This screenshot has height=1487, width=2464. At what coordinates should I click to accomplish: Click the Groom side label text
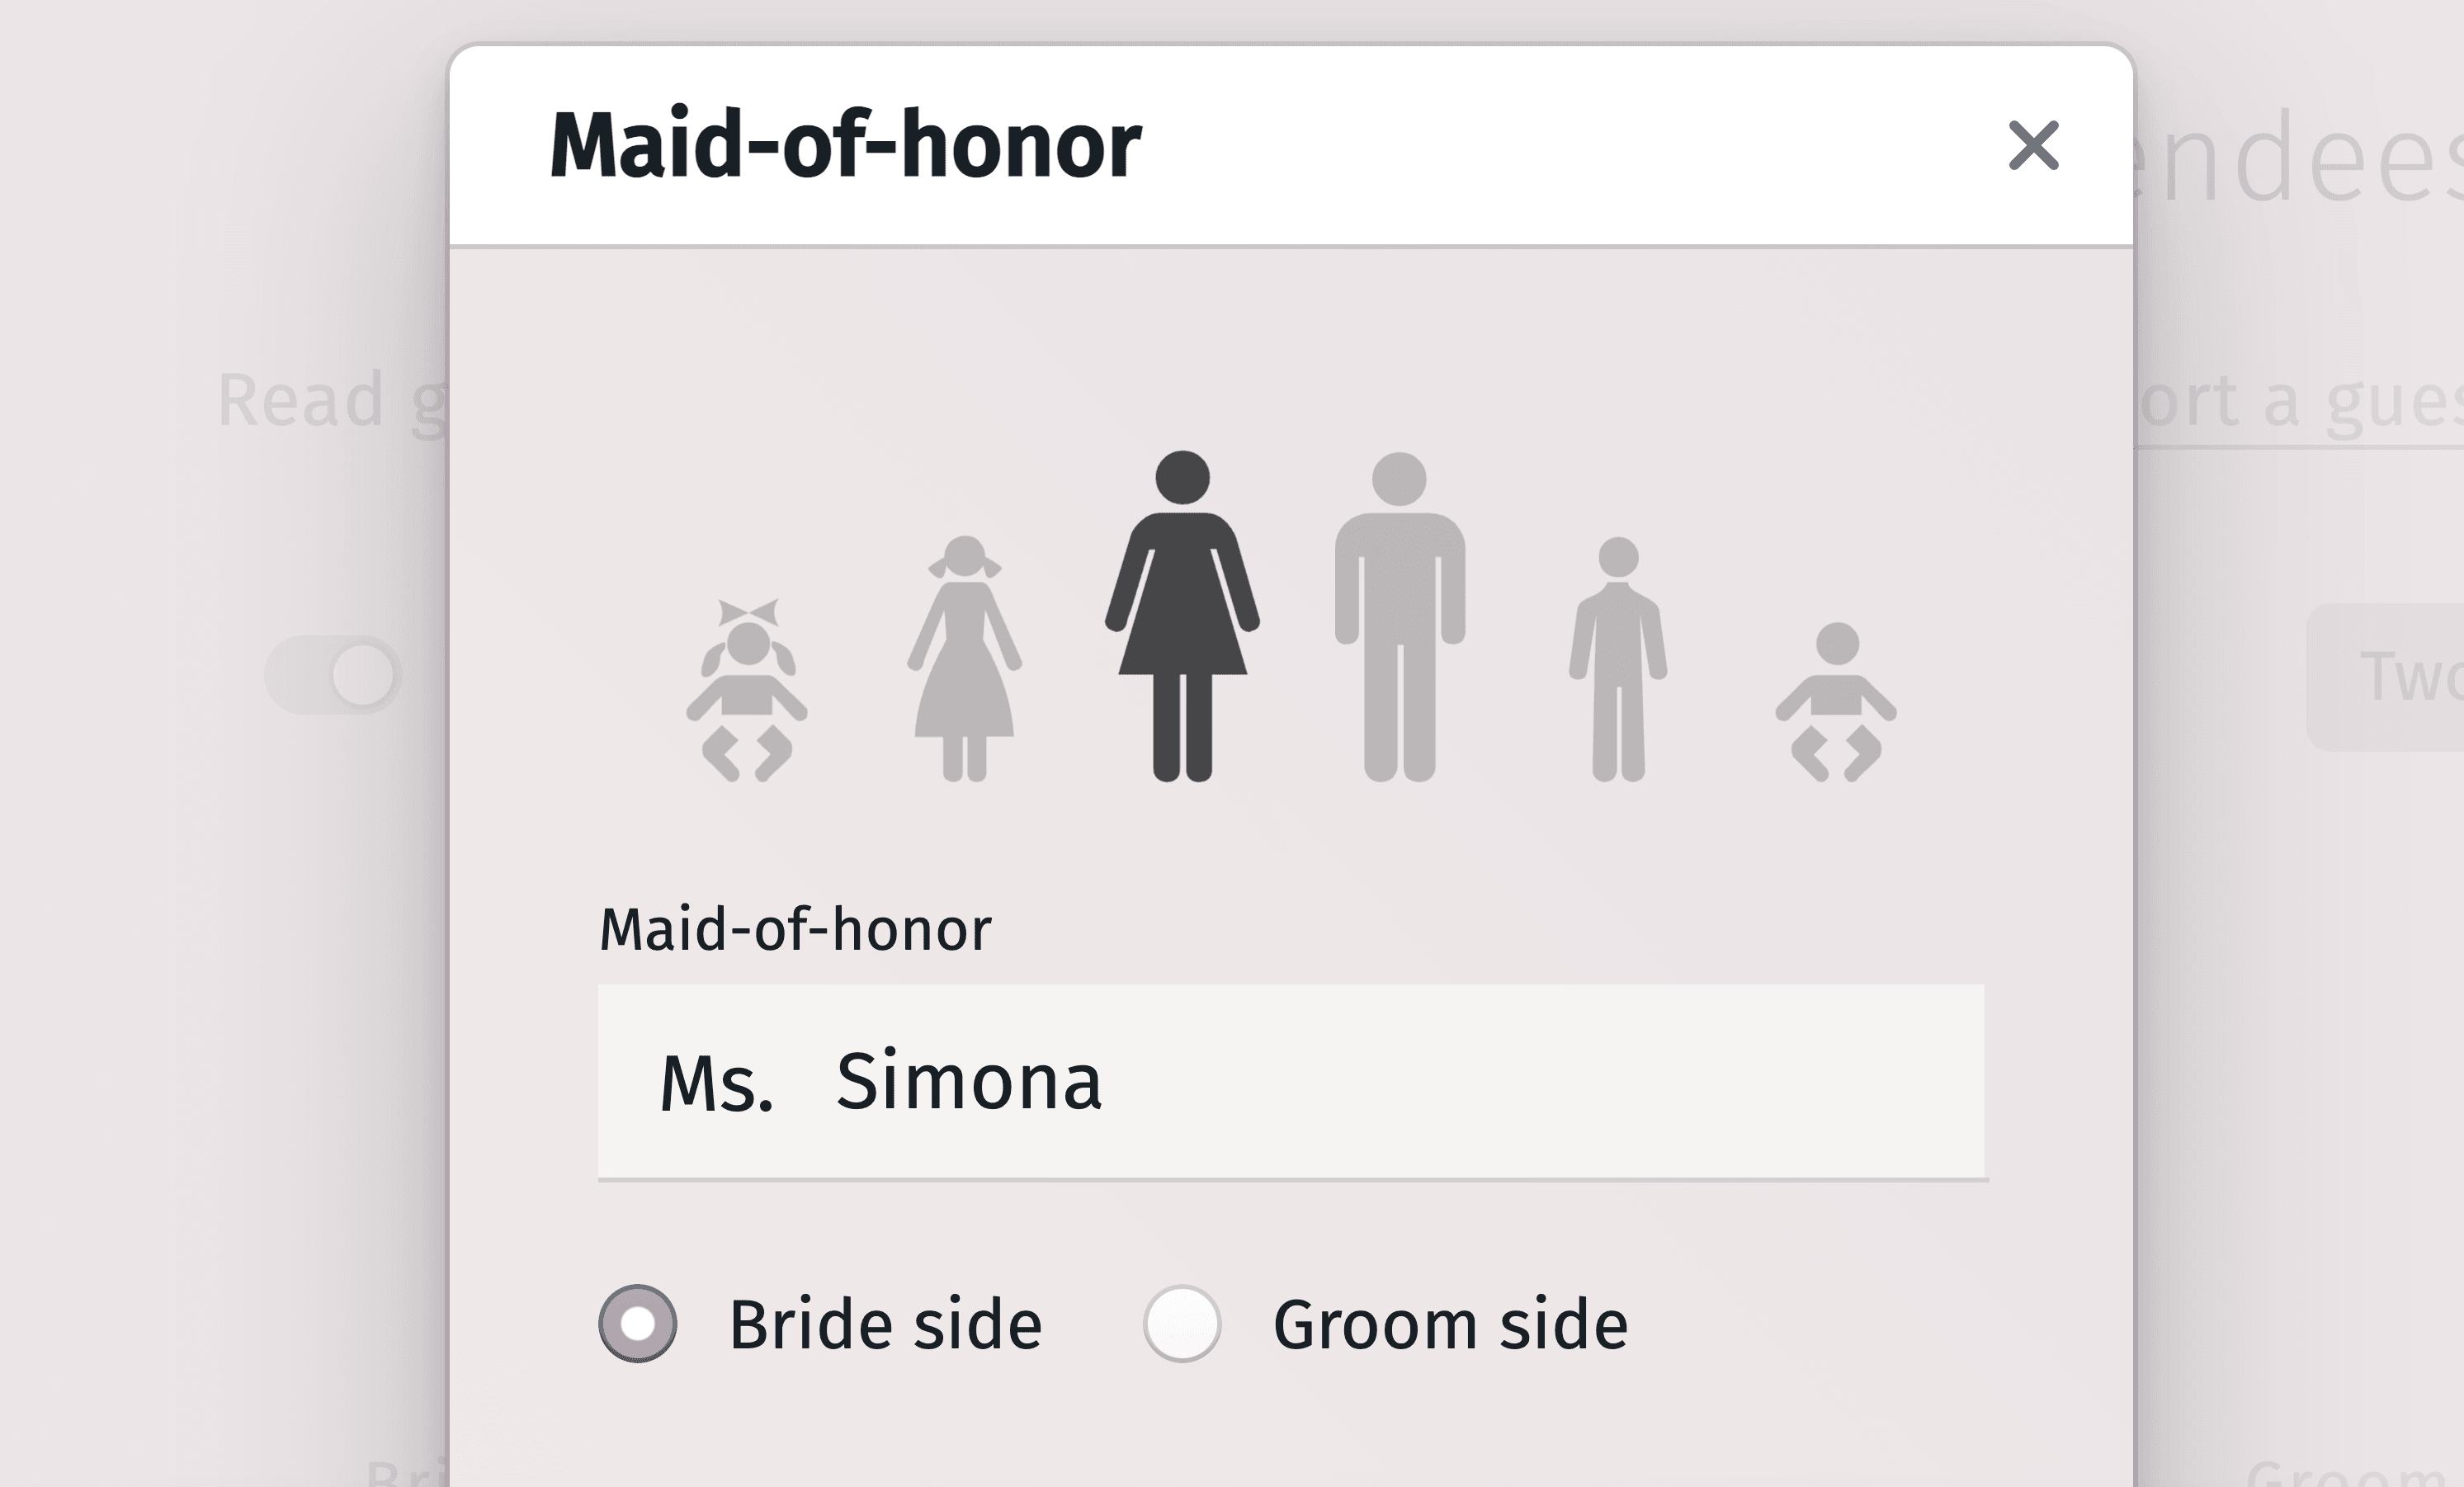[x=1450, y=1325]
